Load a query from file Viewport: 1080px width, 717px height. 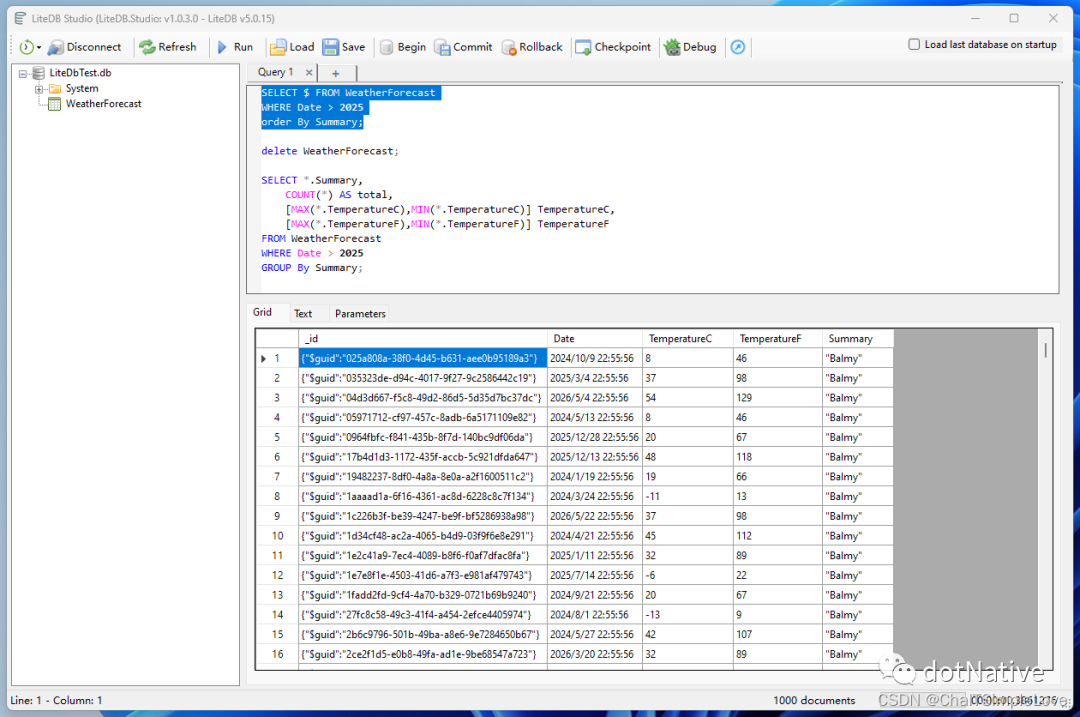tap(294, 46)
